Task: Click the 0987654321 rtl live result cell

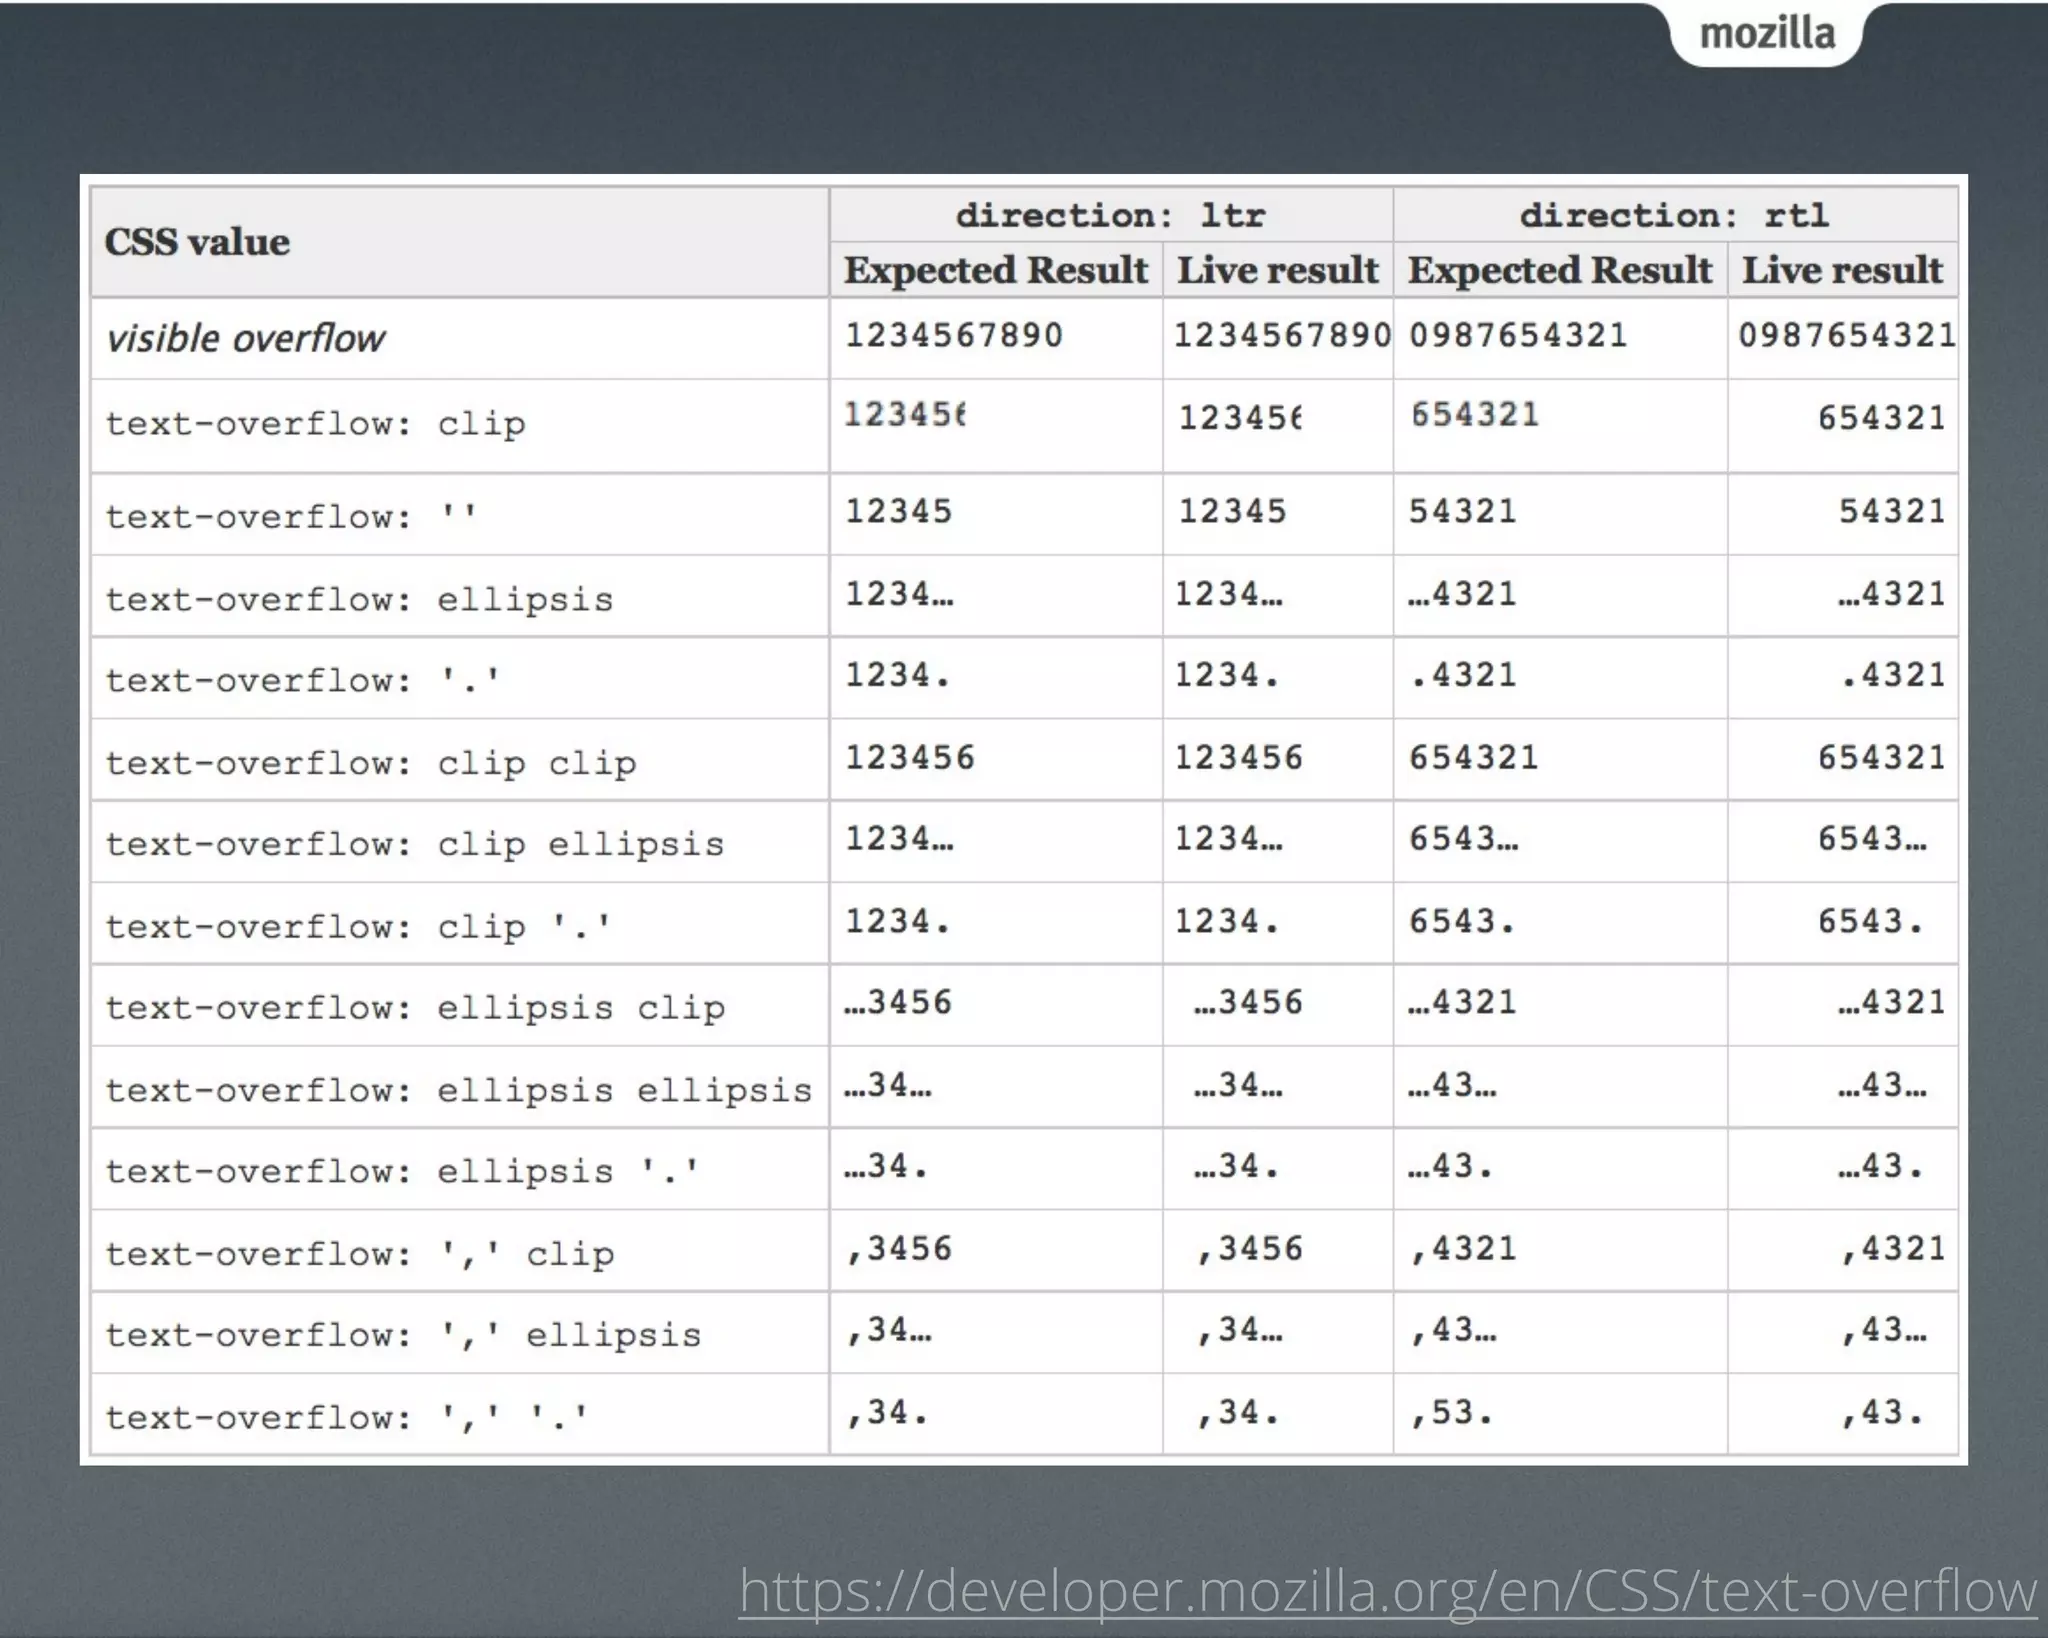Action: tap(1846, 335)
